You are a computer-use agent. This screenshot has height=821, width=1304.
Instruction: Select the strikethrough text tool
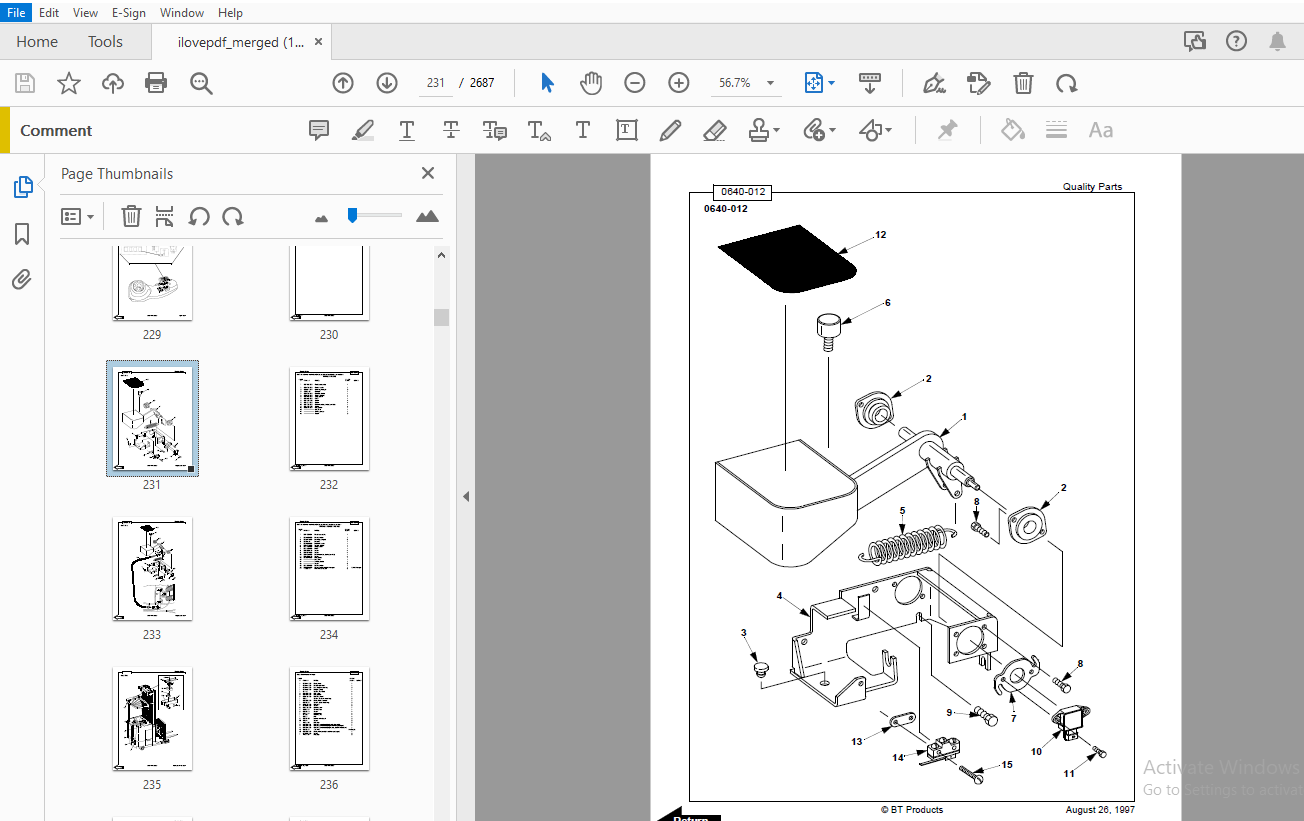click(x=451, y=130)
